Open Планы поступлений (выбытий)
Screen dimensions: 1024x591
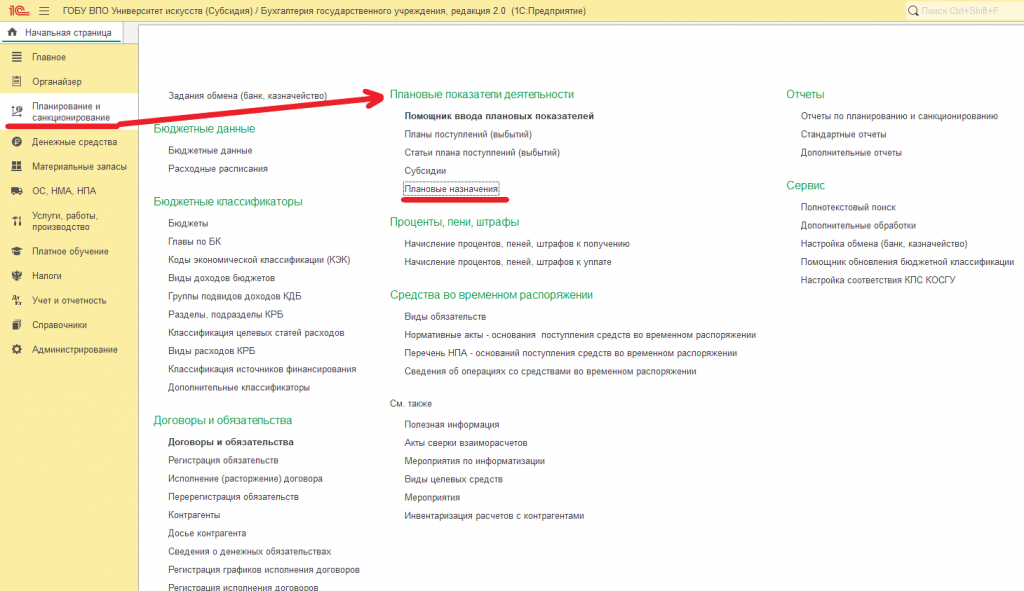pyautogui.click(x=468, y=134)
